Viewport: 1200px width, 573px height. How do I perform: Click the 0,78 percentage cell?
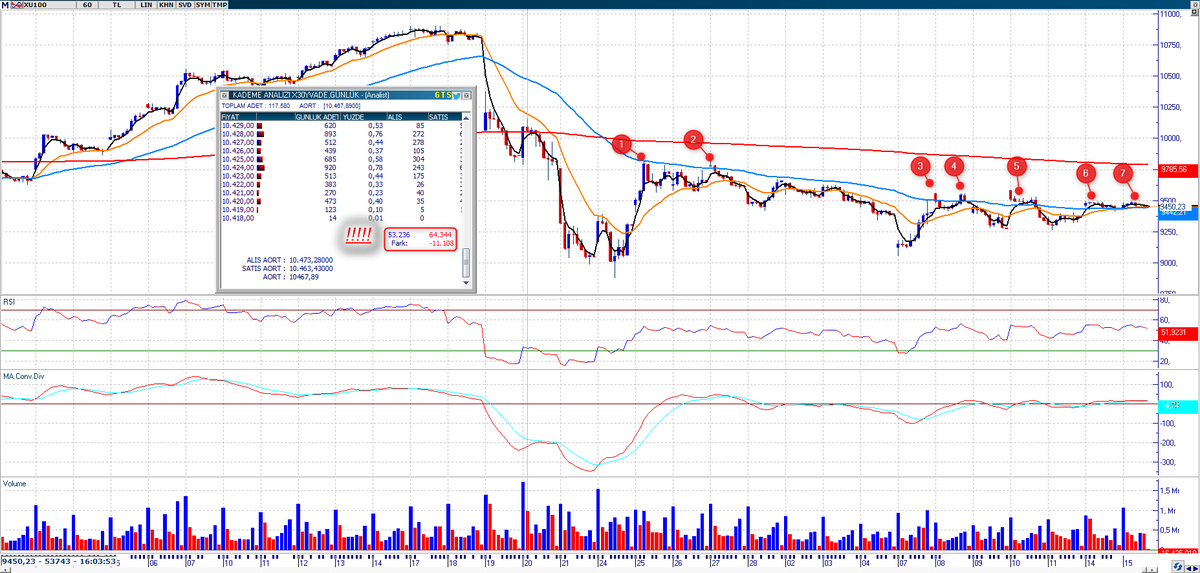[x=377, y=167]
